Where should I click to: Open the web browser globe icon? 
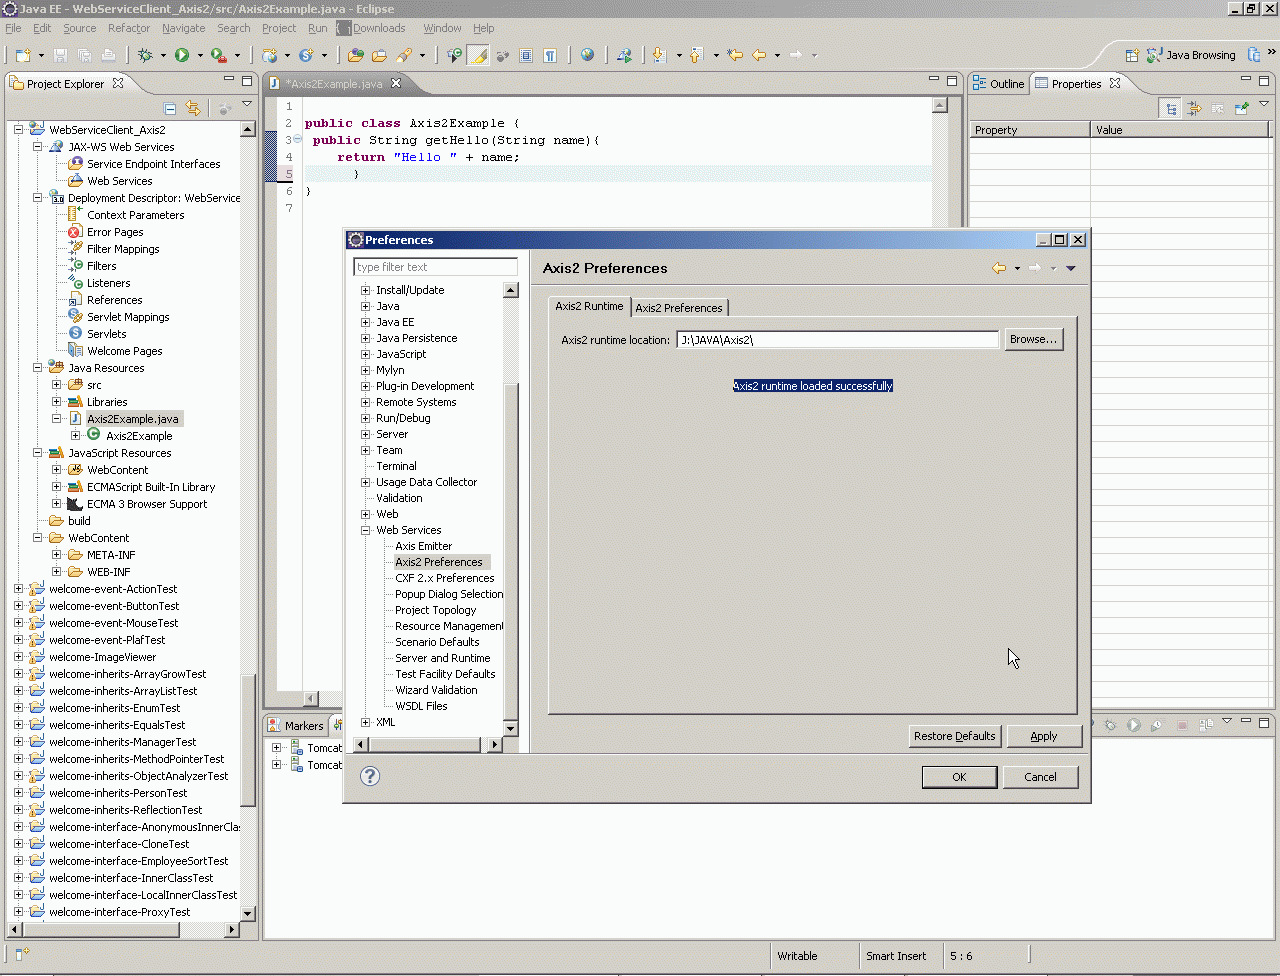coord(588,56)
